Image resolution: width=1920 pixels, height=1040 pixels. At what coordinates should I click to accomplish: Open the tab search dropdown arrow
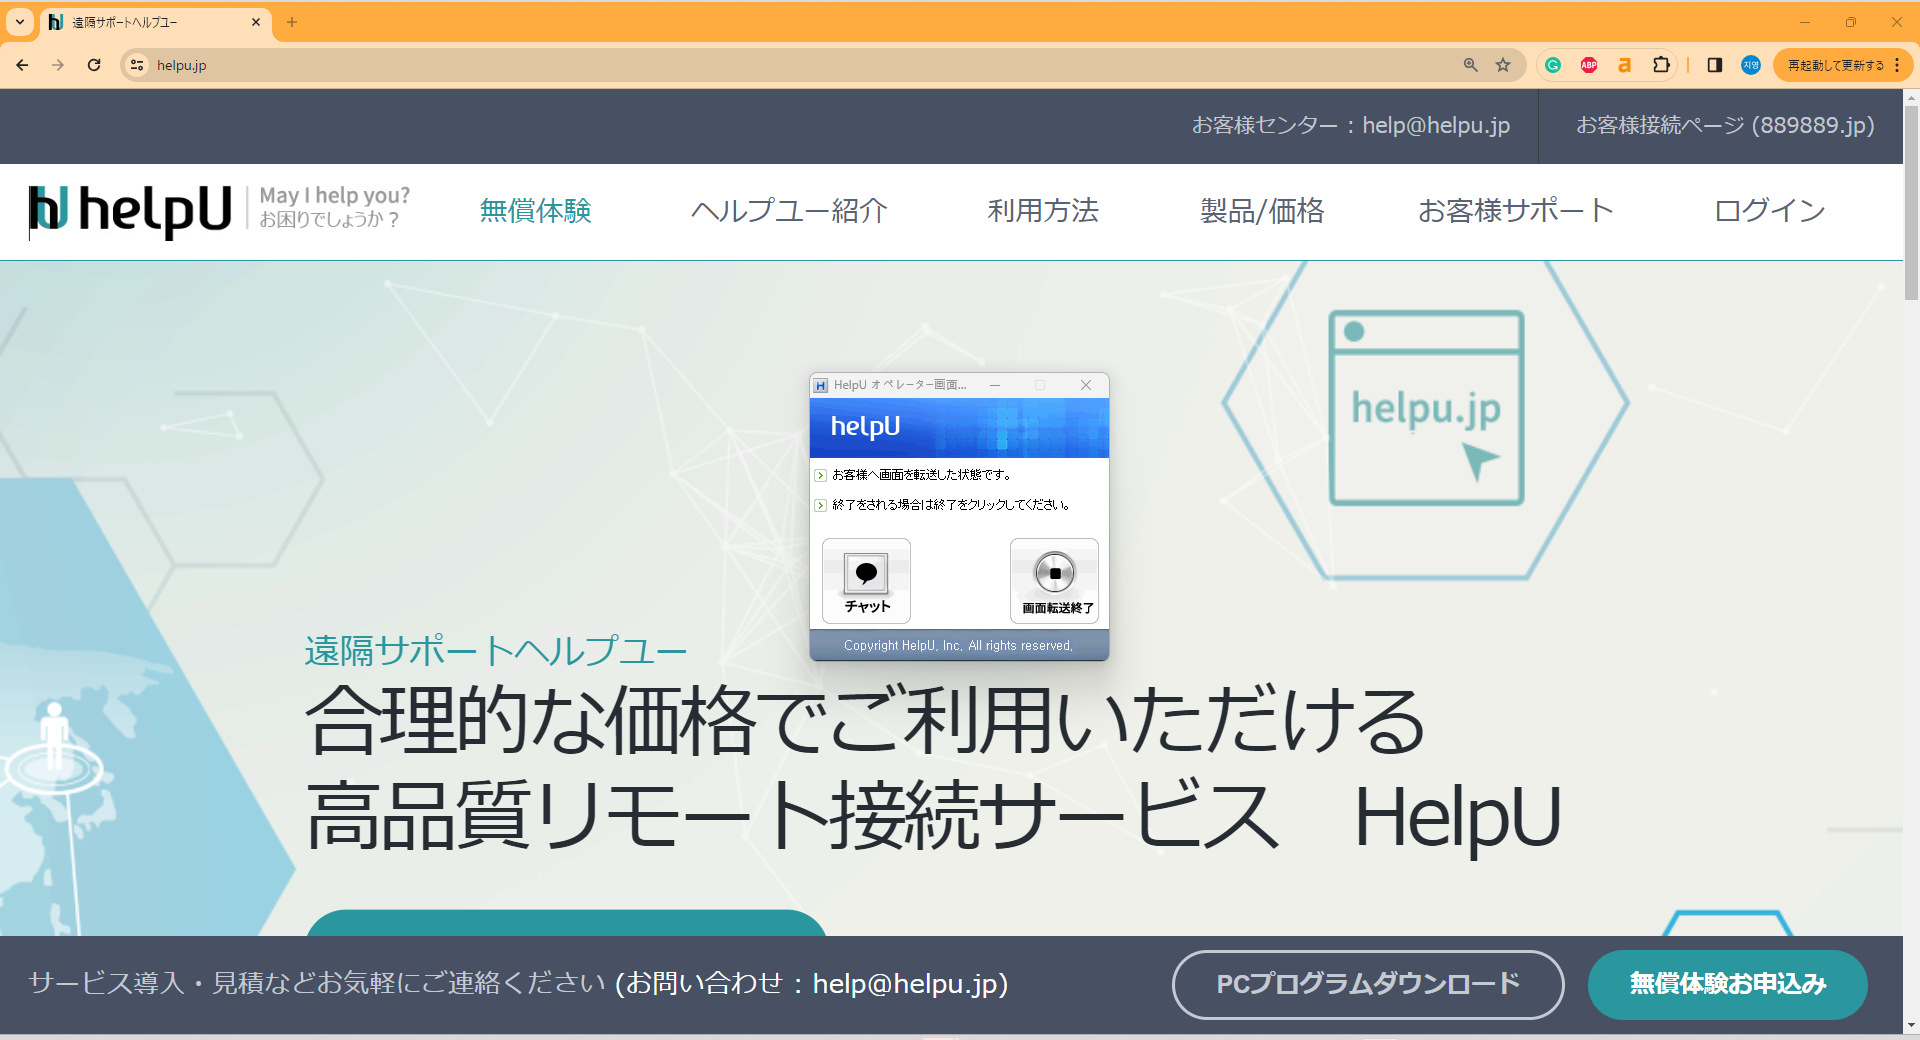20,22
